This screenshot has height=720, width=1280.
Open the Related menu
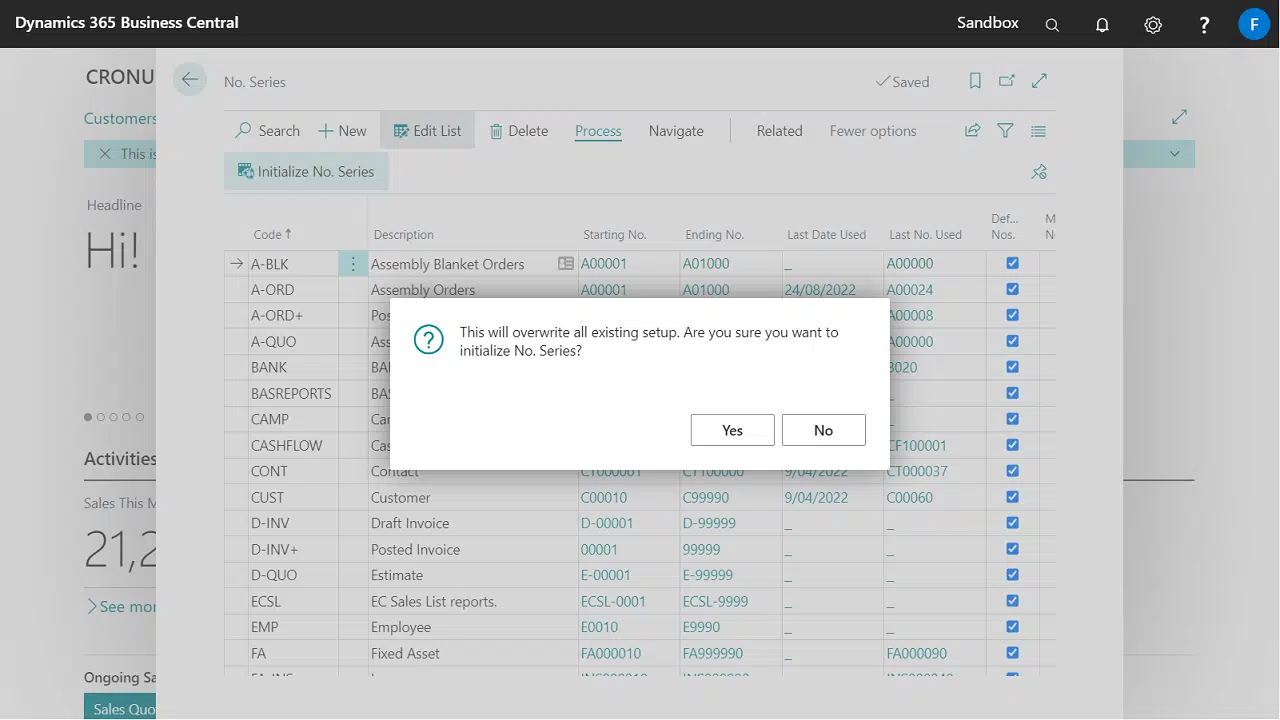tap(779, 131)
